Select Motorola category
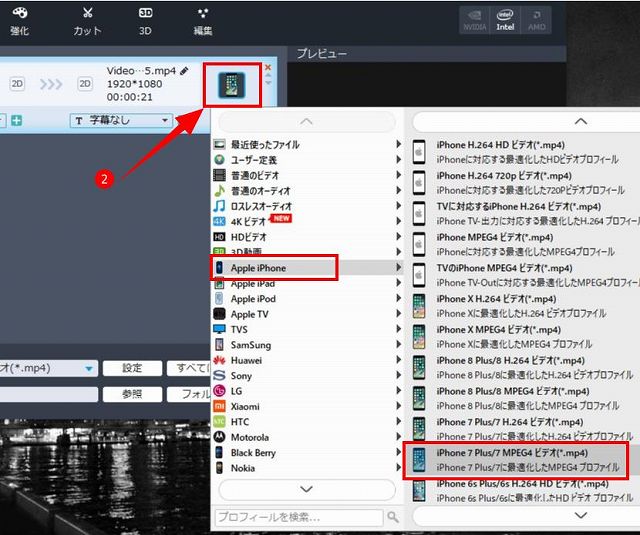Screen dimensions: 640x535 click(306, 437)
